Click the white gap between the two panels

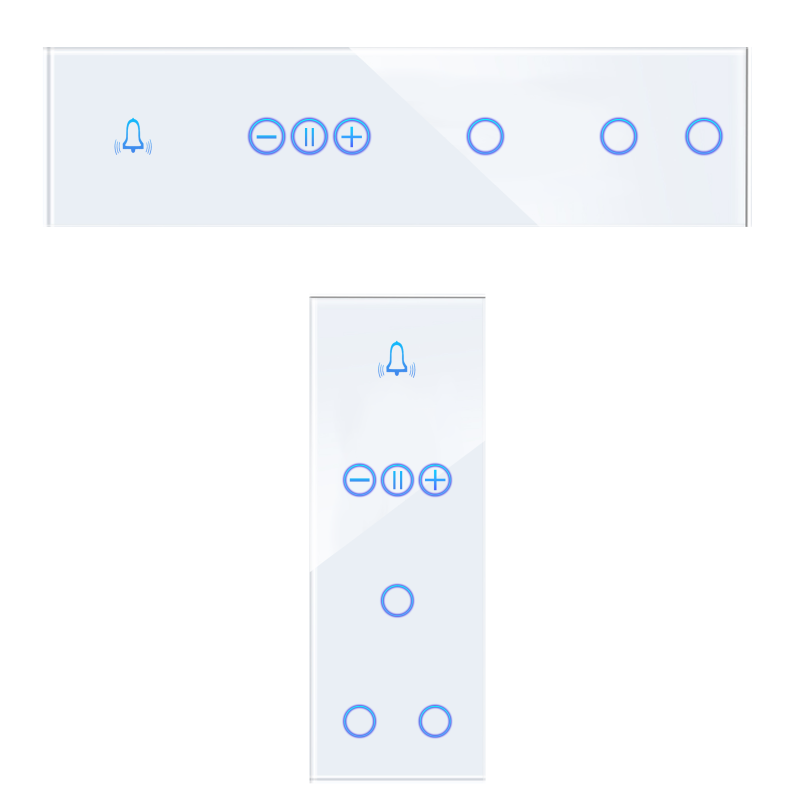pyautogui.click(x=397, y=262)
